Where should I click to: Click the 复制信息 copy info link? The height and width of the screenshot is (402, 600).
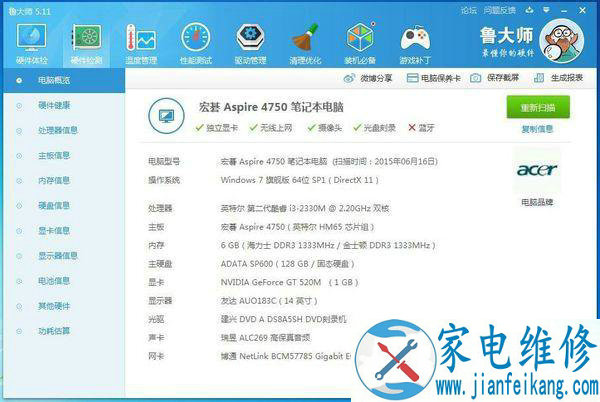click(x=537, y=129)
